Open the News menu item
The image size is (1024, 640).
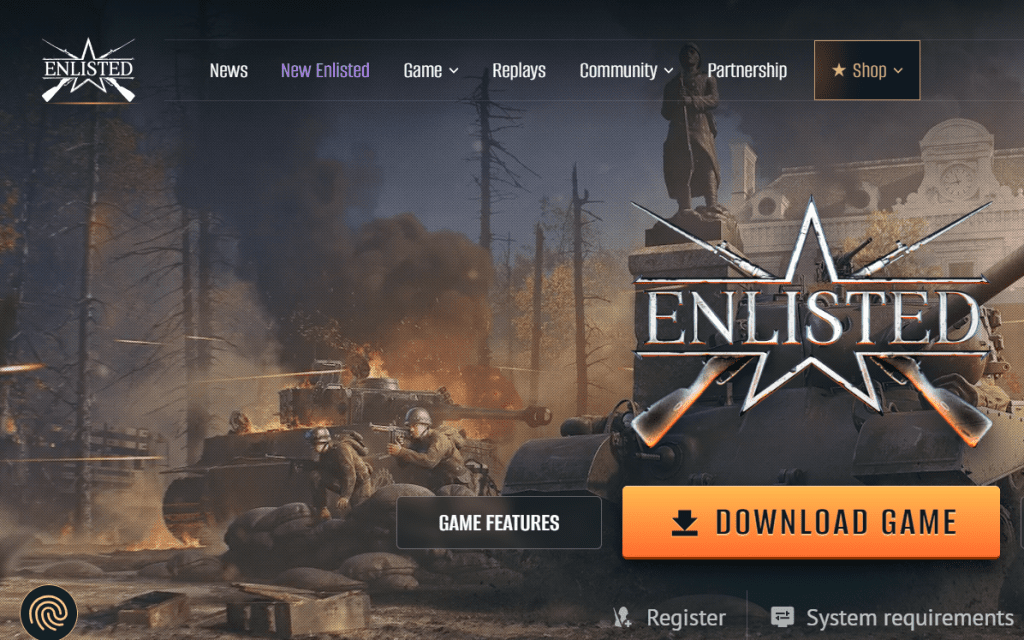tap(229, 70)
